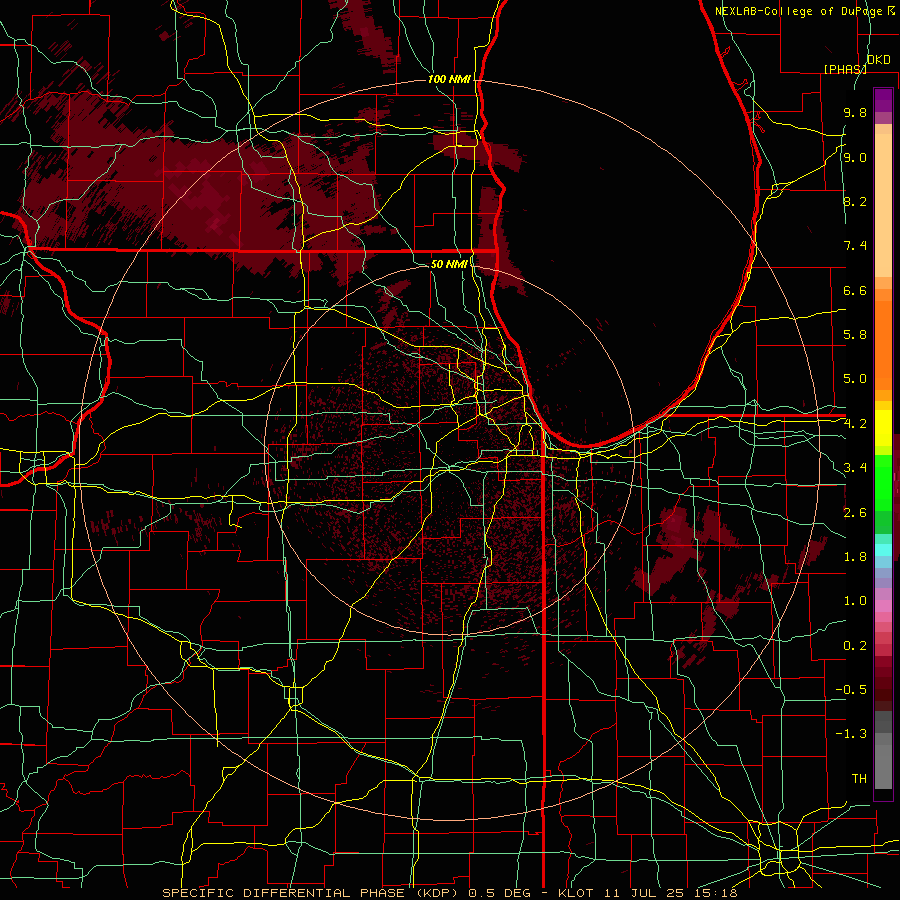Click the -0.5 value on color scale
This screenshot has height=900, width=900.
coord(851,690)
